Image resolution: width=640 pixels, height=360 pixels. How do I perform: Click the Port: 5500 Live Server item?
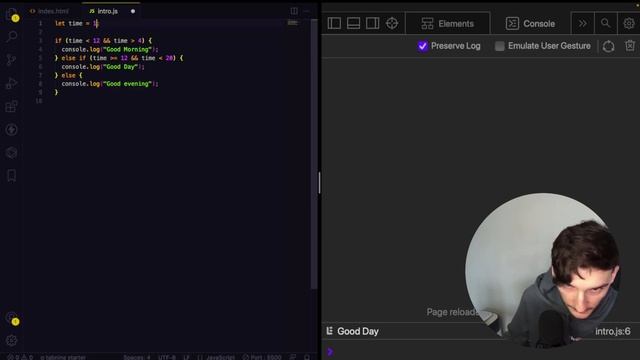coord(262,357)
